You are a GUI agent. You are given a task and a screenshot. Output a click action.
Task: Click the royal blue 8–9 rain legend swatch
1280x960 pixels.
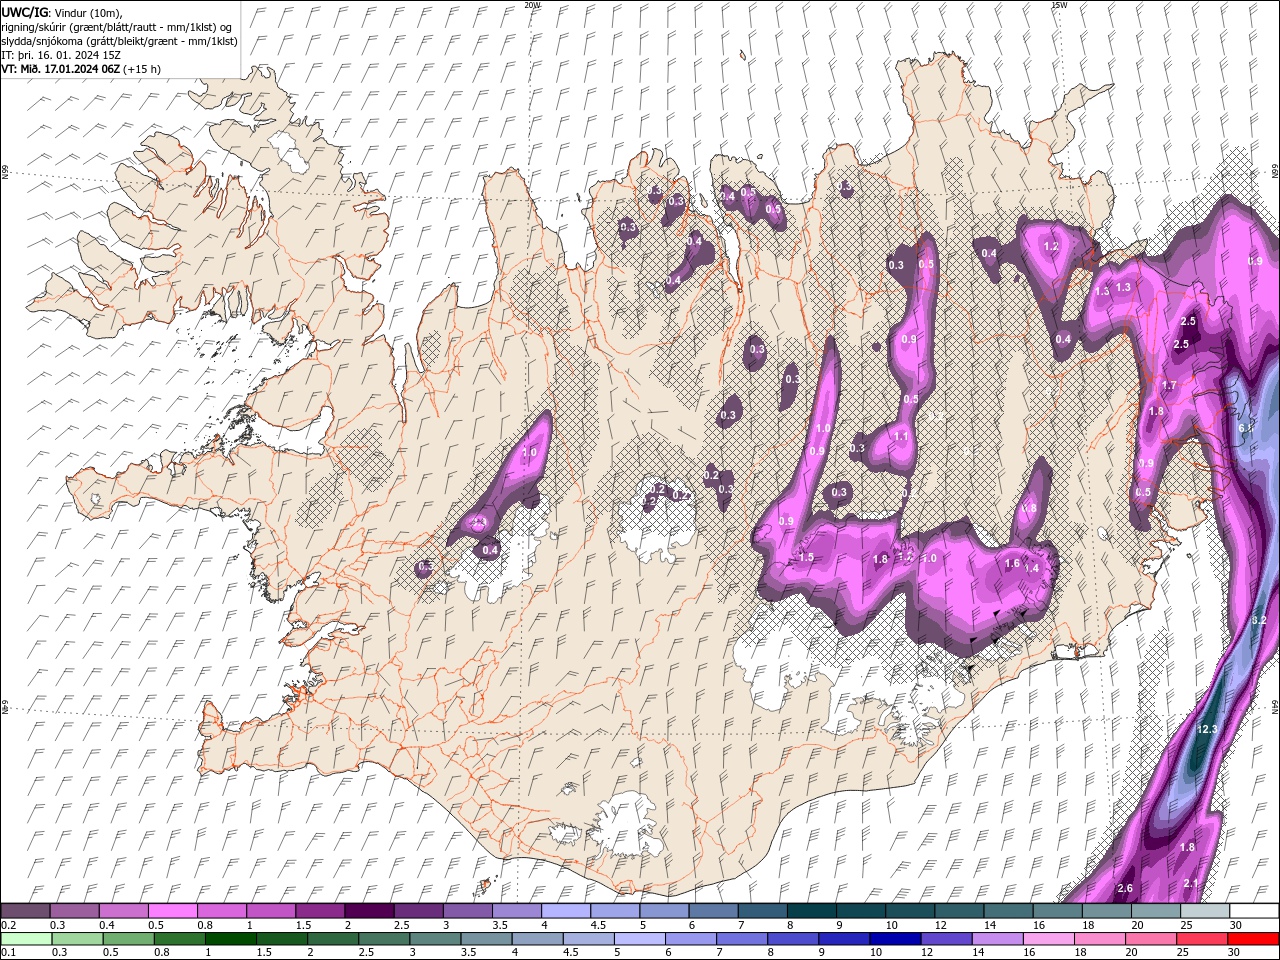click(x=793, y=939)
